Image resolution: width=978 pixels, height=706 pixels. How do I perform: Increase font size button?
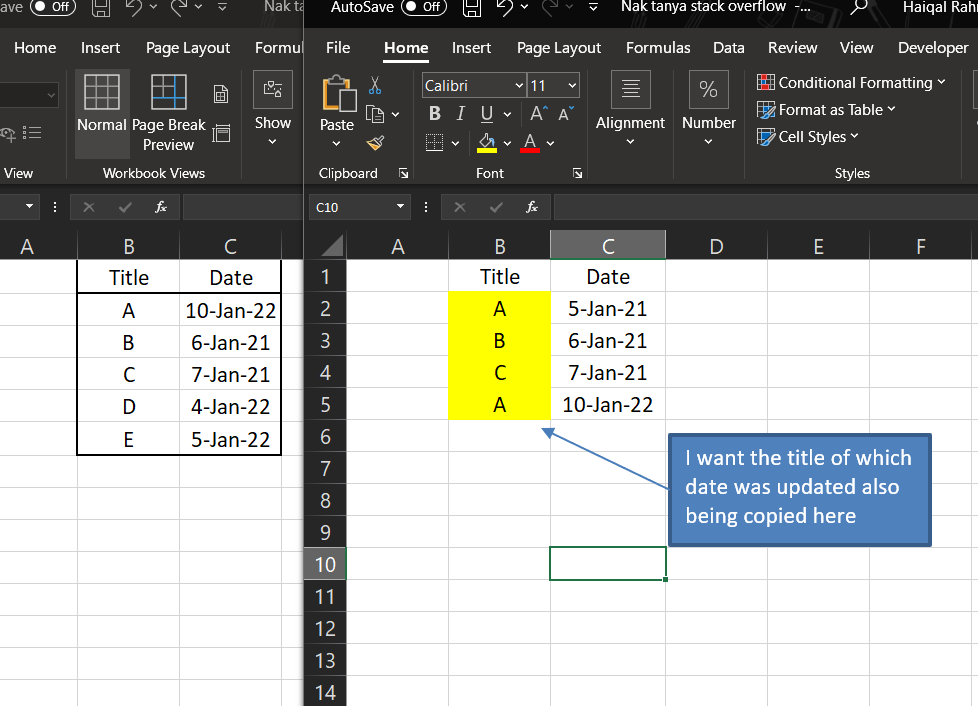[x=538, y=114]
